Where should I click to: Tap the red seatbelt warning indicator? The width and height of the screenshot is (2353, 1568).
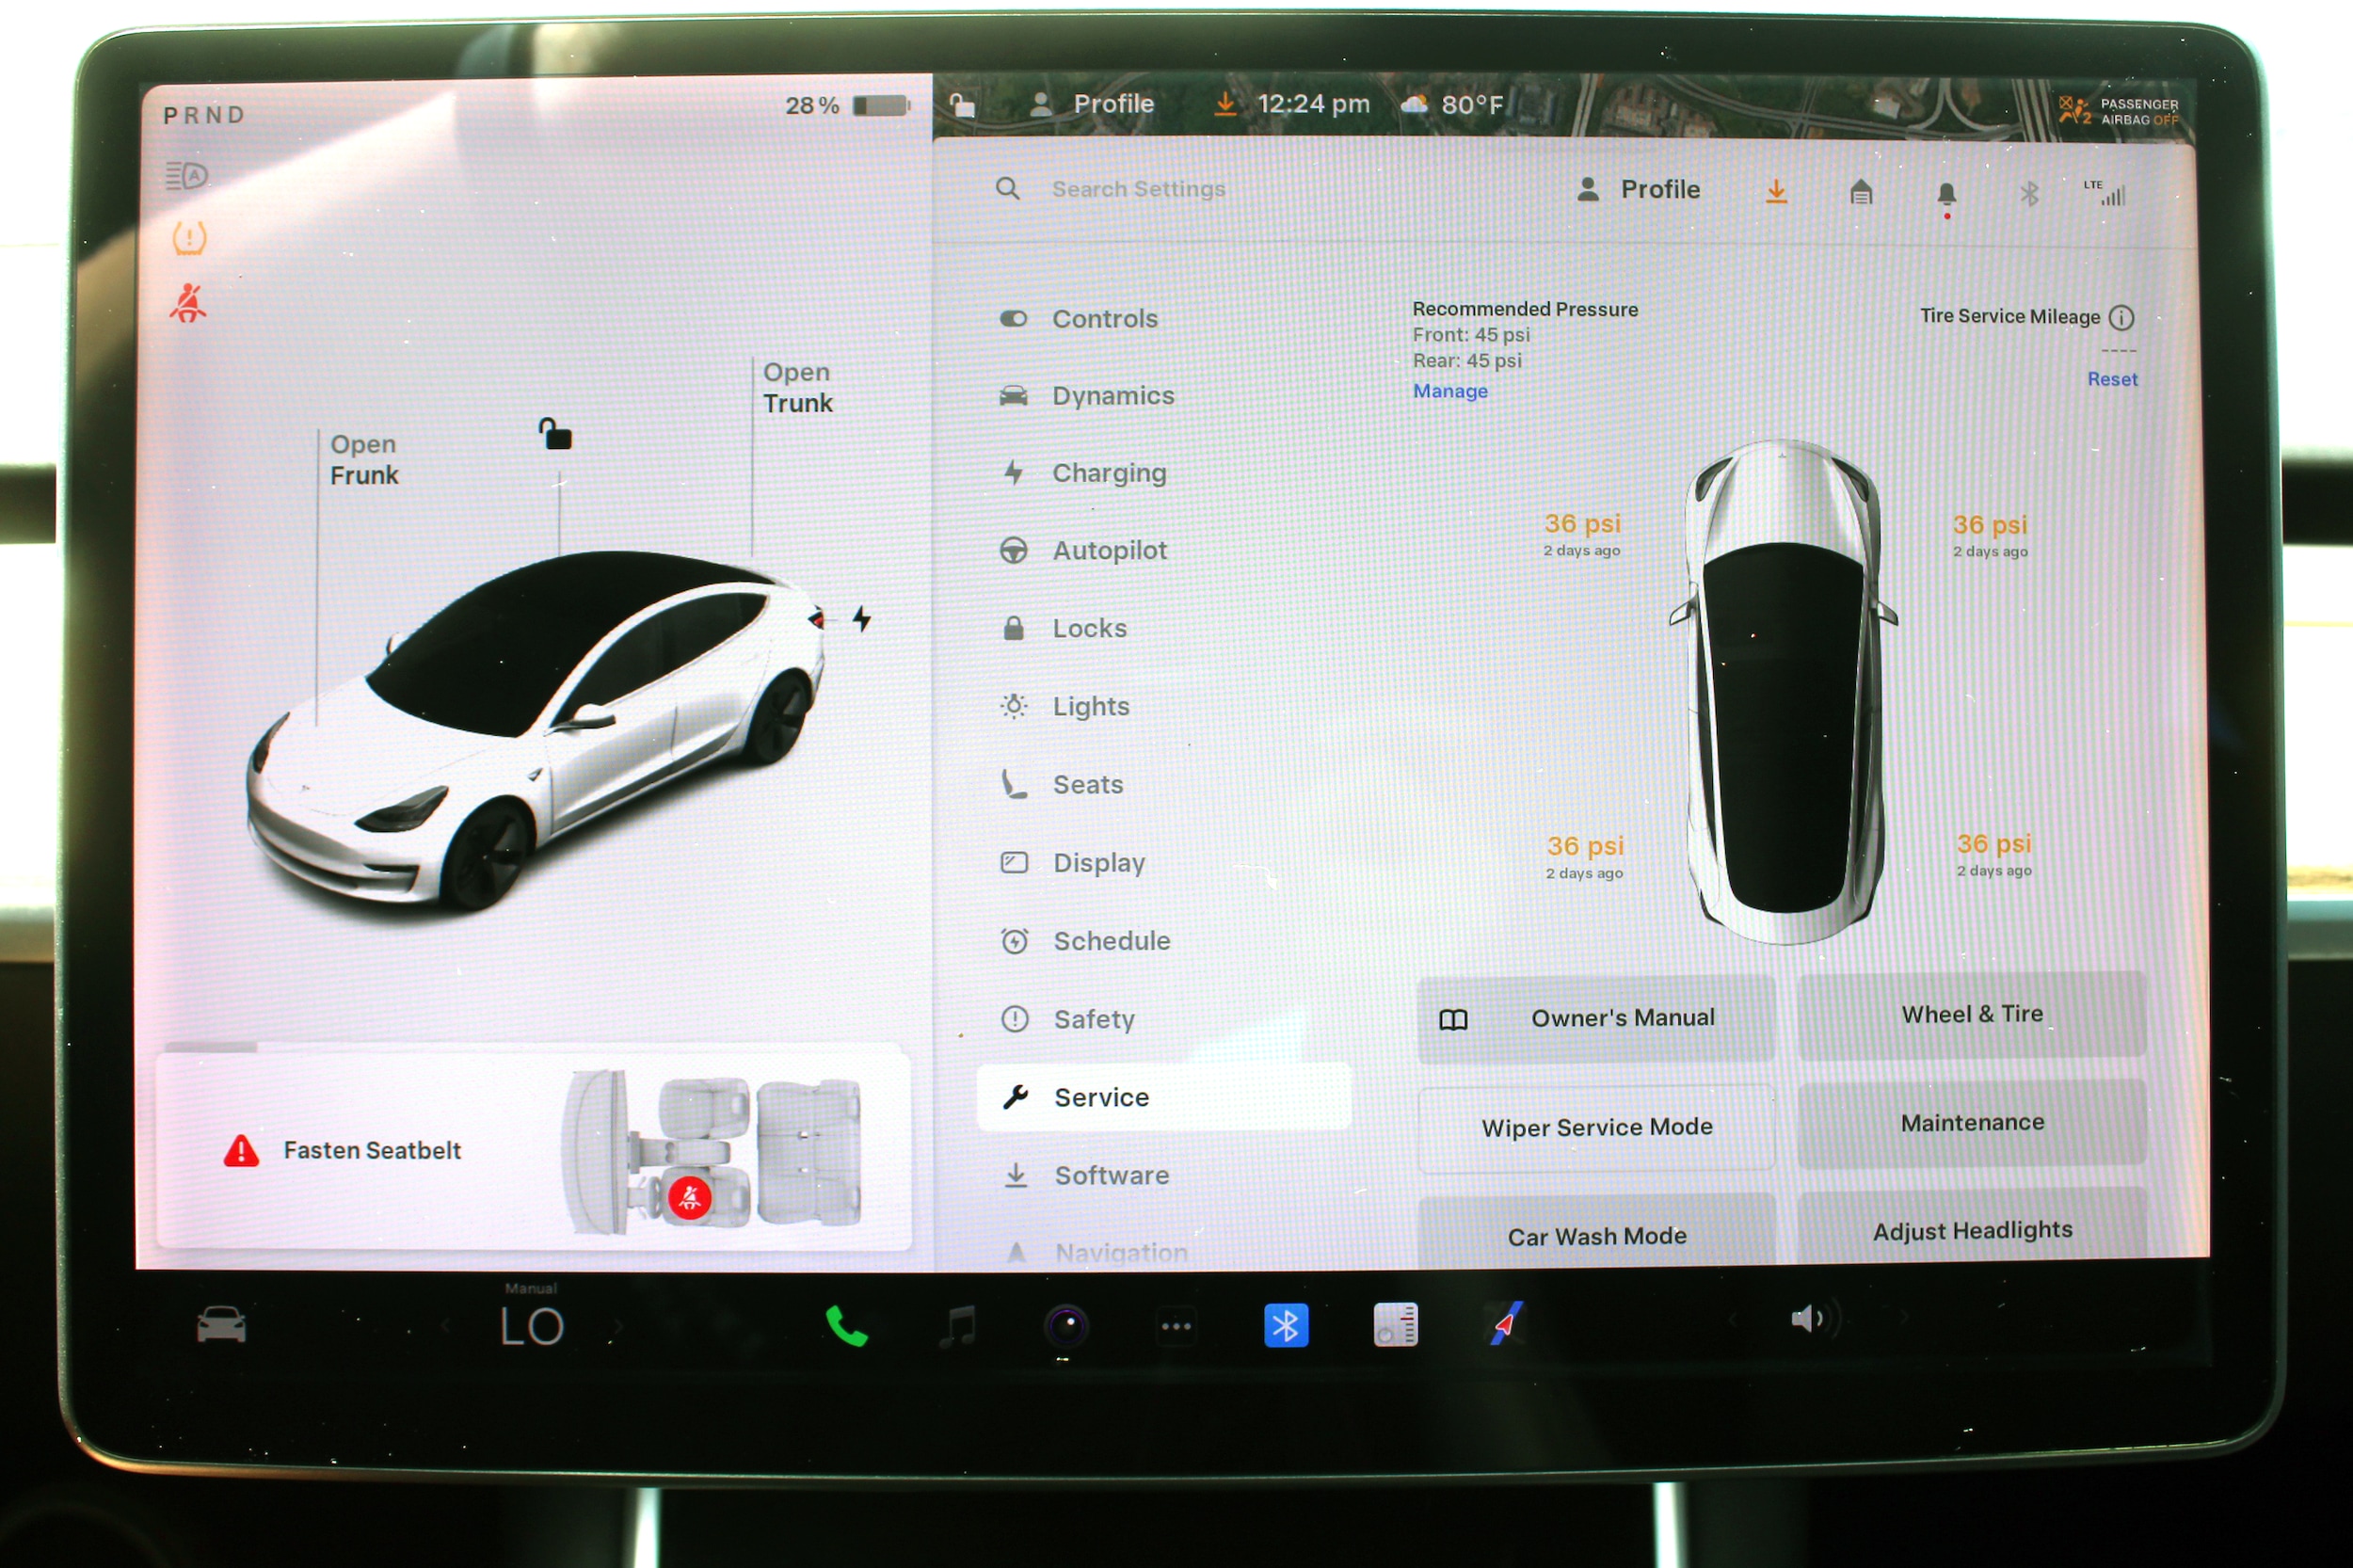tap(188, 303)
